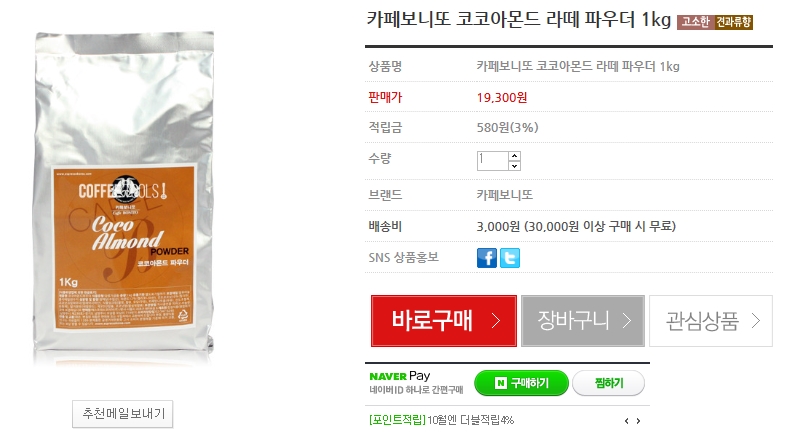Add to wishlist via 관심상품 button
The image size is (792, 445).
click(711, 321)
